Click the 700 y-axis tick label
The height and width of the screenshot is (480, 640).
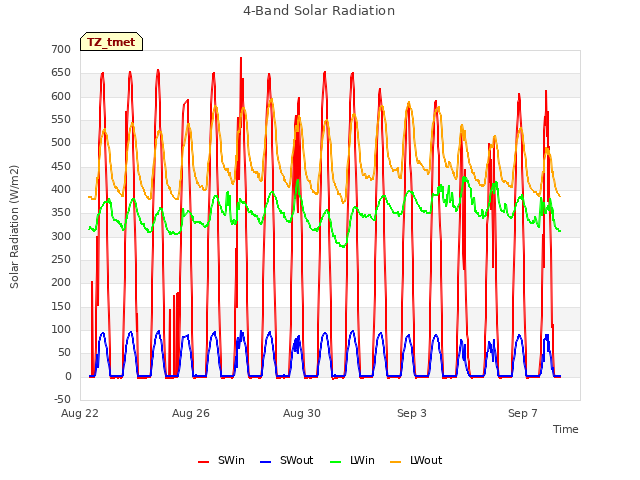tap(61, 49)
